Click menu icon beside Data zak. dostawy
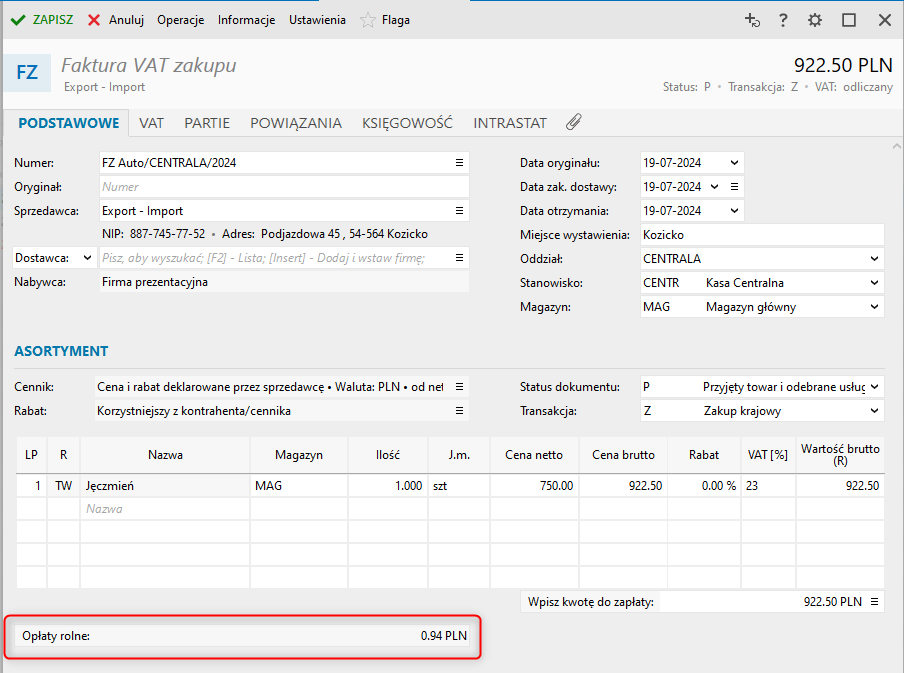 click(x=734, y=186)
